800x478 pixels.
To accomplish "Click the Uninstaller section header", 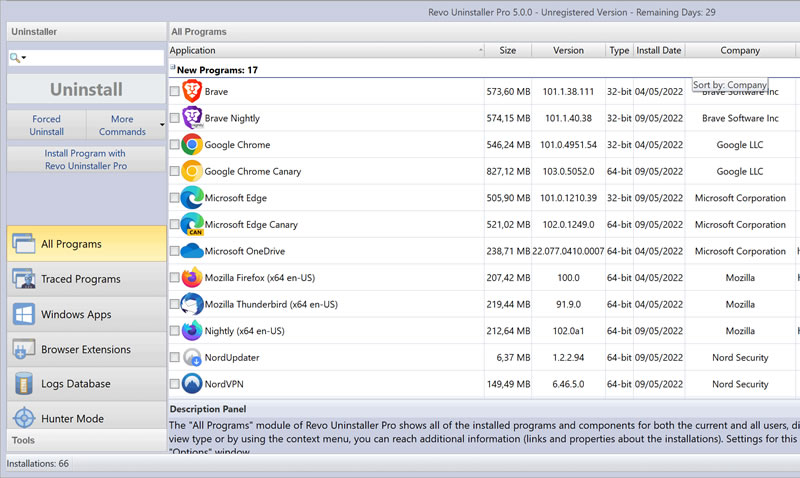I will pyautogui.click(x=86, y=32).
